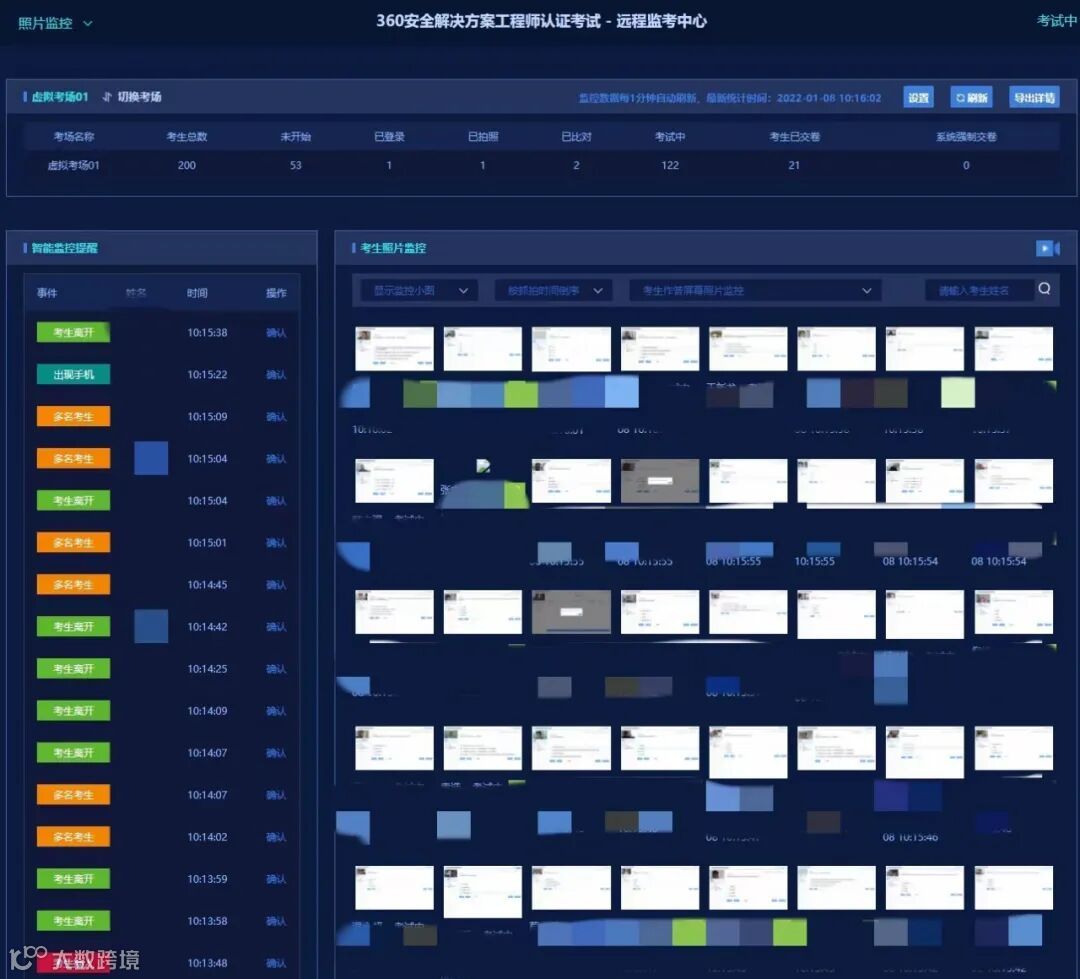Confirm the 10:14:42 考生离开 event
1080x979 pixels.
(x=276, y=627)
